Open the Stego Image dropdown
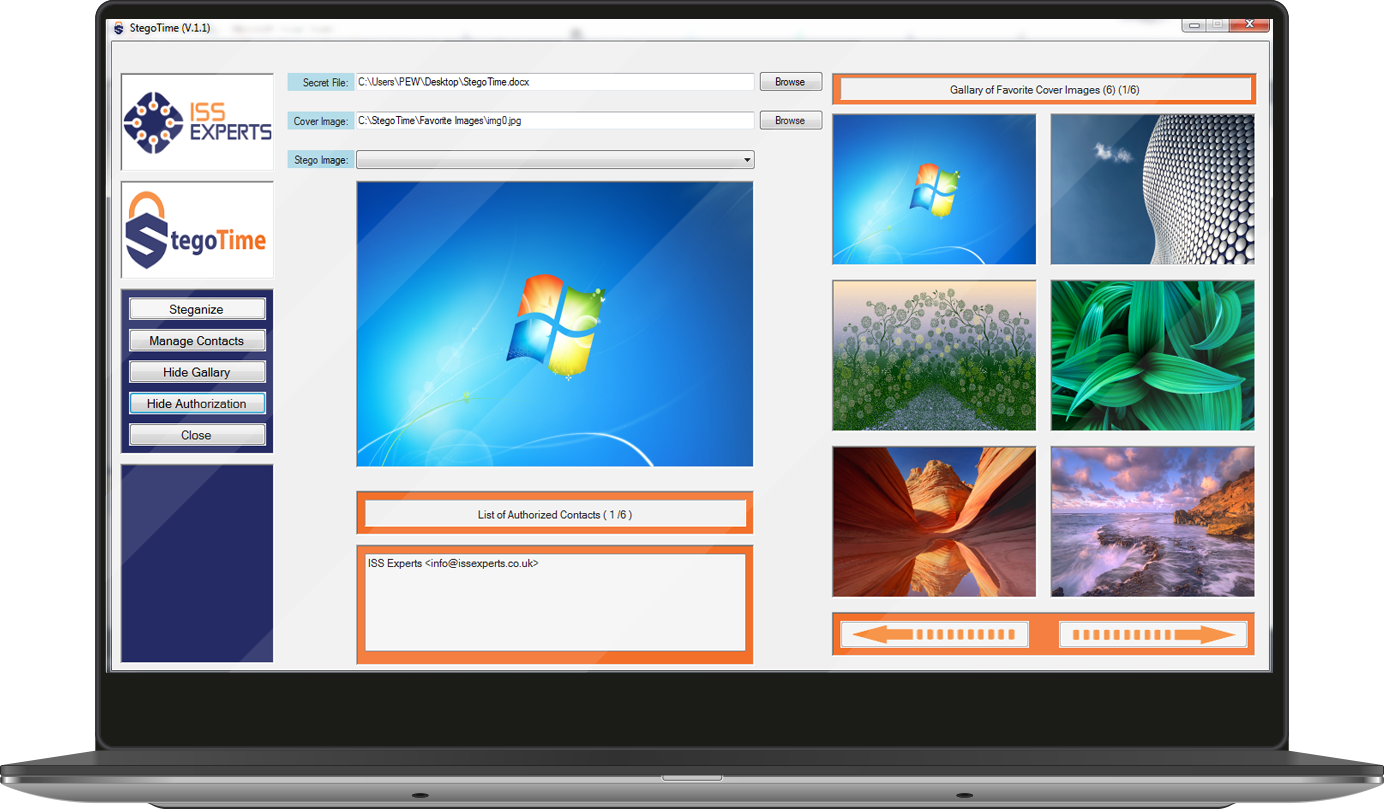This screenshot has width=1384, height=809. click(x=746, y=160)
